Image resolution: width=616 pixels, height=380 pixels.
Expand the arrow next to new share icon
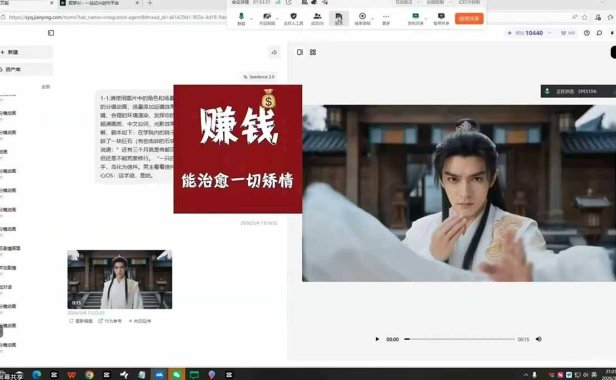(426, 18)
